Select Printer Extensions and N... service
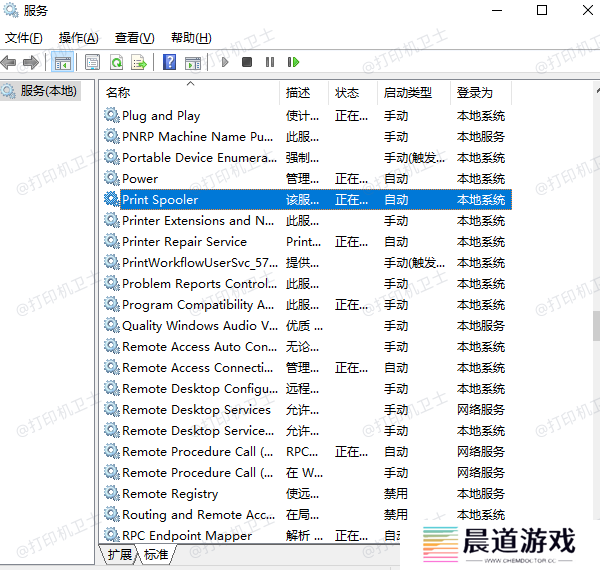The image size is (600, 570). coord(307,221)
